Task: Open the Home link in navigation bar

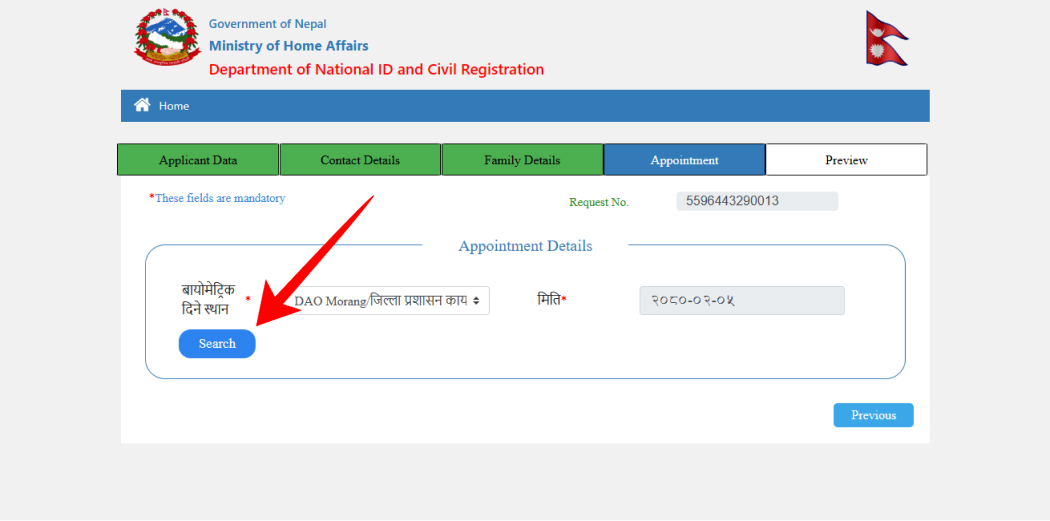Action: [173, 106]
